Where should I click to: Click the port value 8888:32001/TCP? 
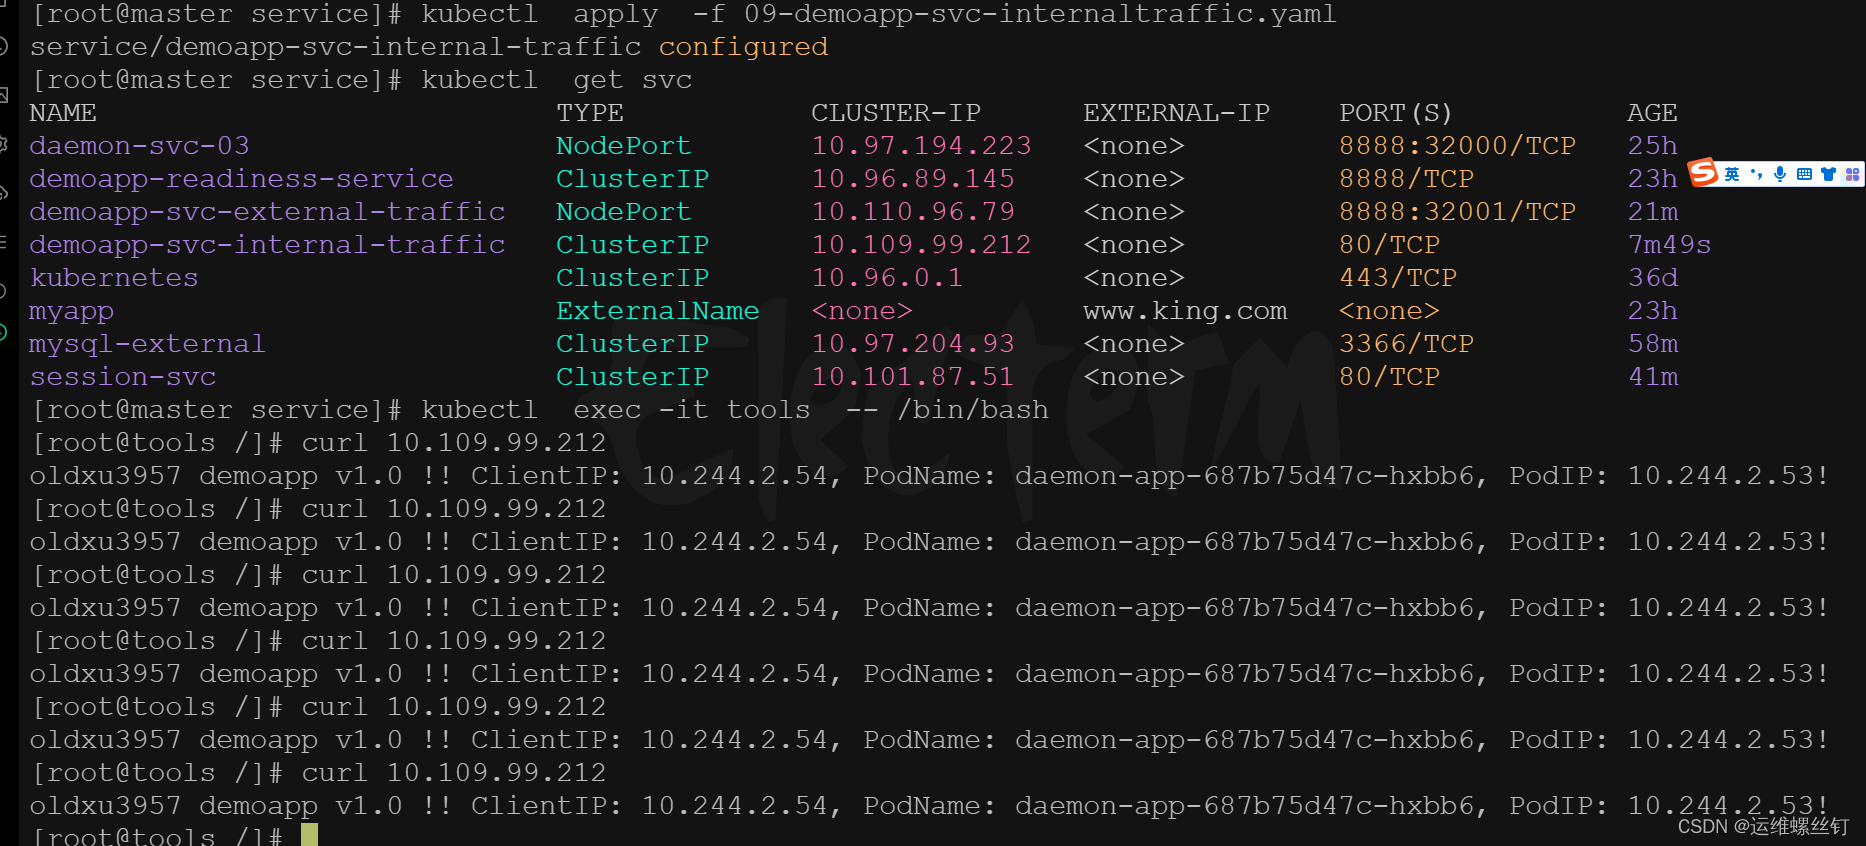click(1458, 212)
